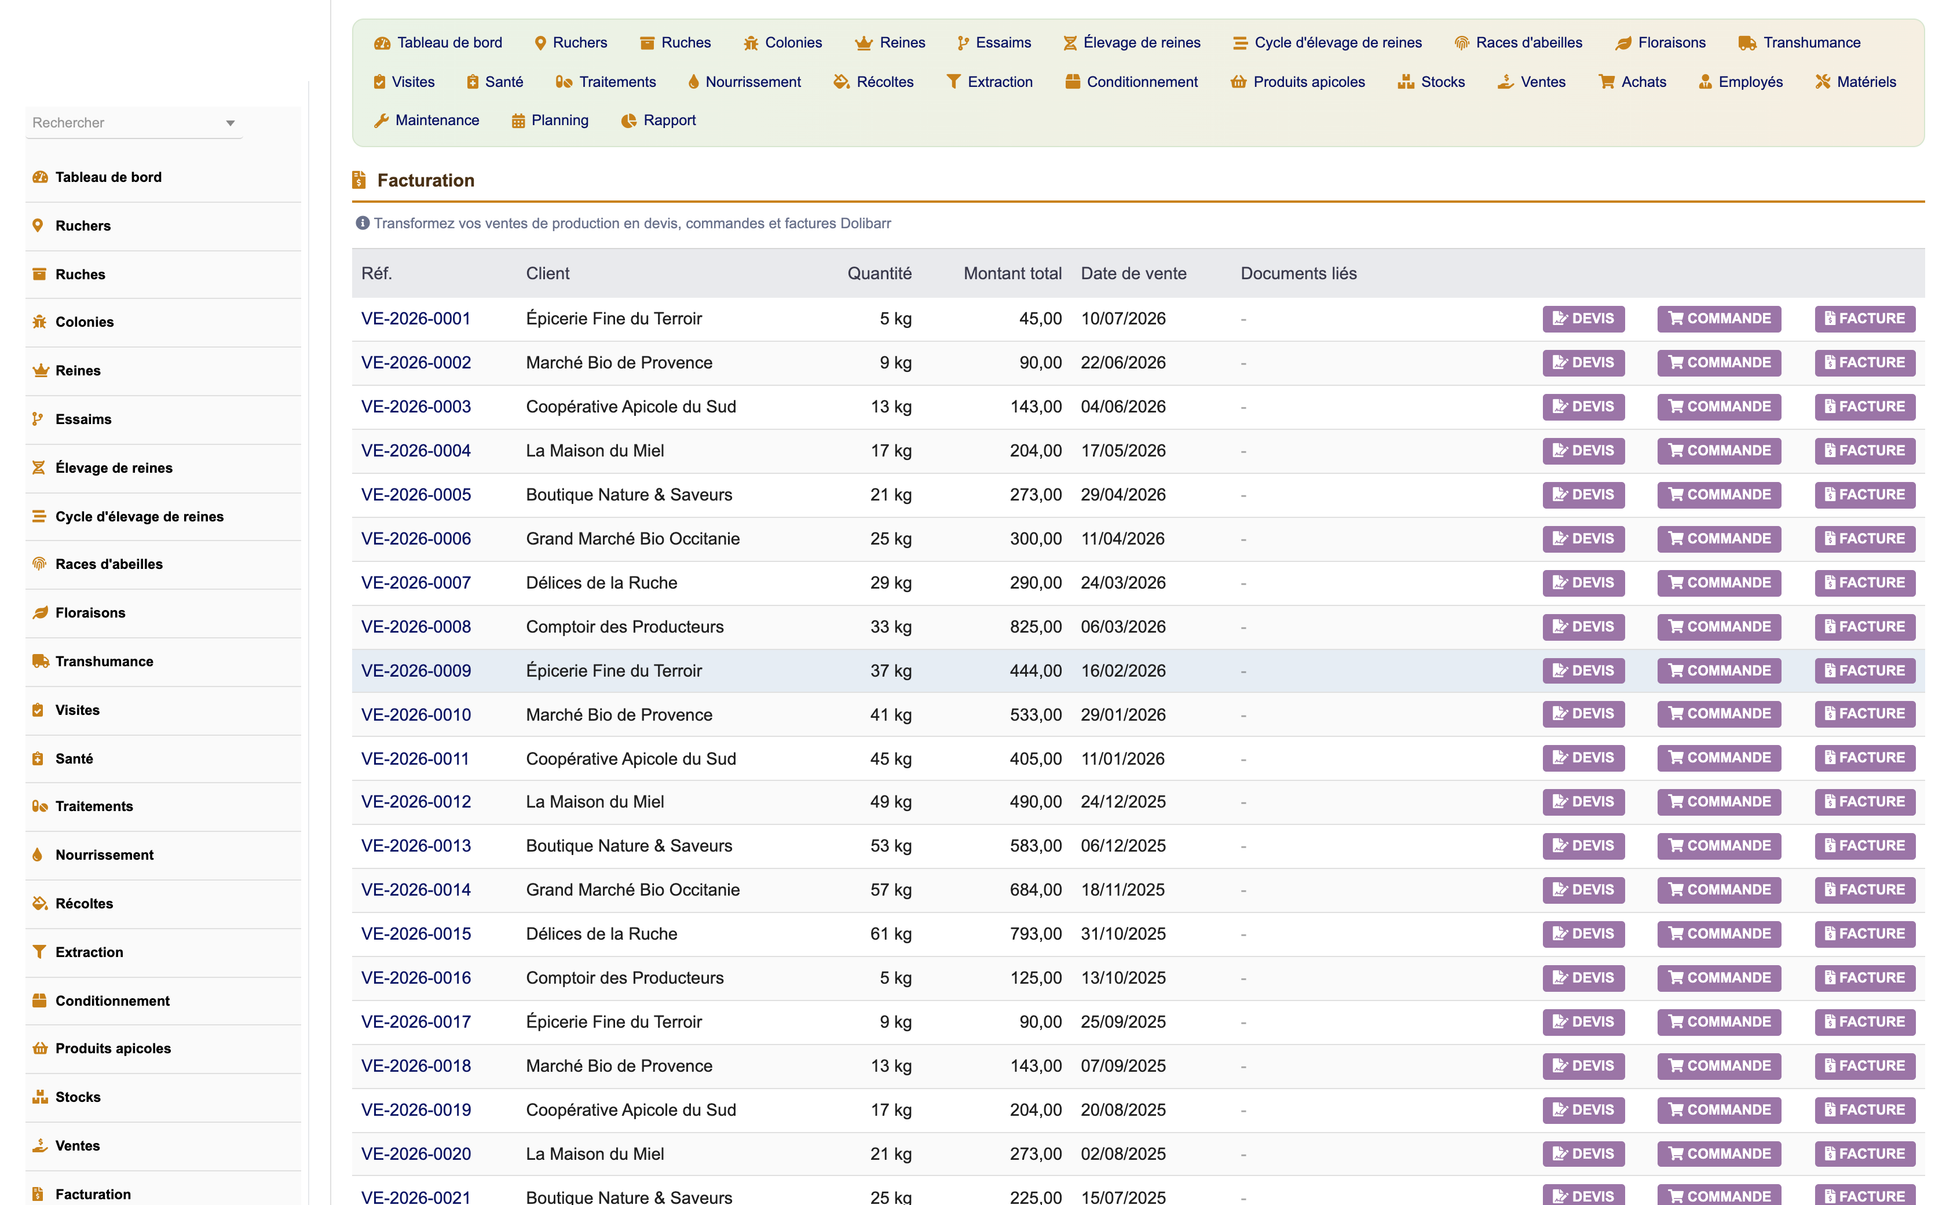The width and height of the screenshot is (1946, 1205).
Task: Open reference VE-2026-0001
Action: [x=416, y=319]
